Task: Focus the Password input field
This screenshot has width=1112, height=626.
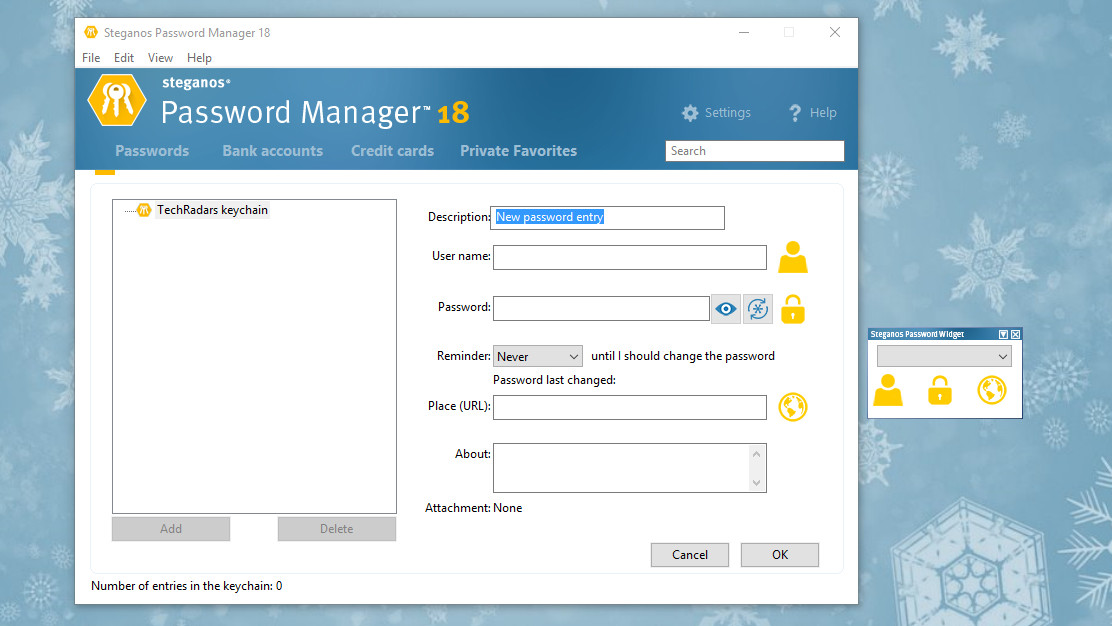Action: 601,308
